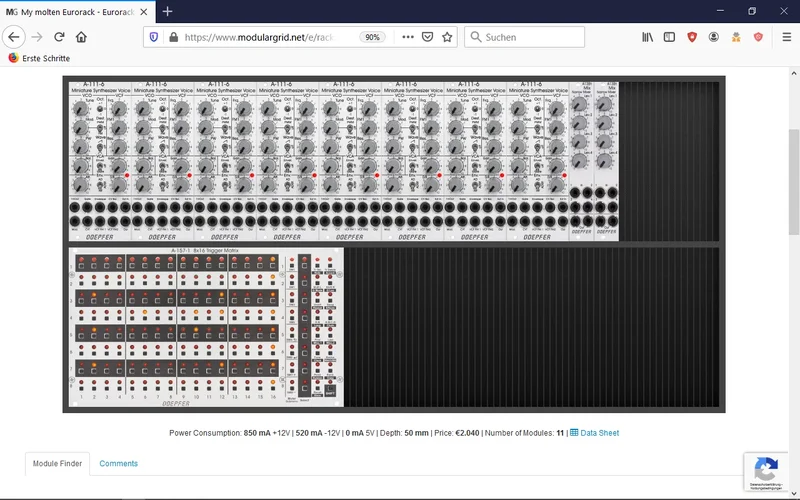Click the SHIFT button on Trigger Matrix
This screenshot has height=500, width=800.
329,392
